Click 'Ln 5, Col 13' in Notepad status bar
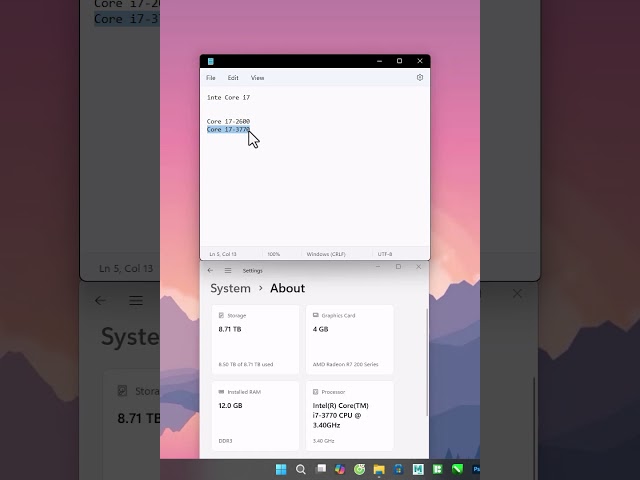The height and width of the screenshot is (480, 640). pos(223,254)
